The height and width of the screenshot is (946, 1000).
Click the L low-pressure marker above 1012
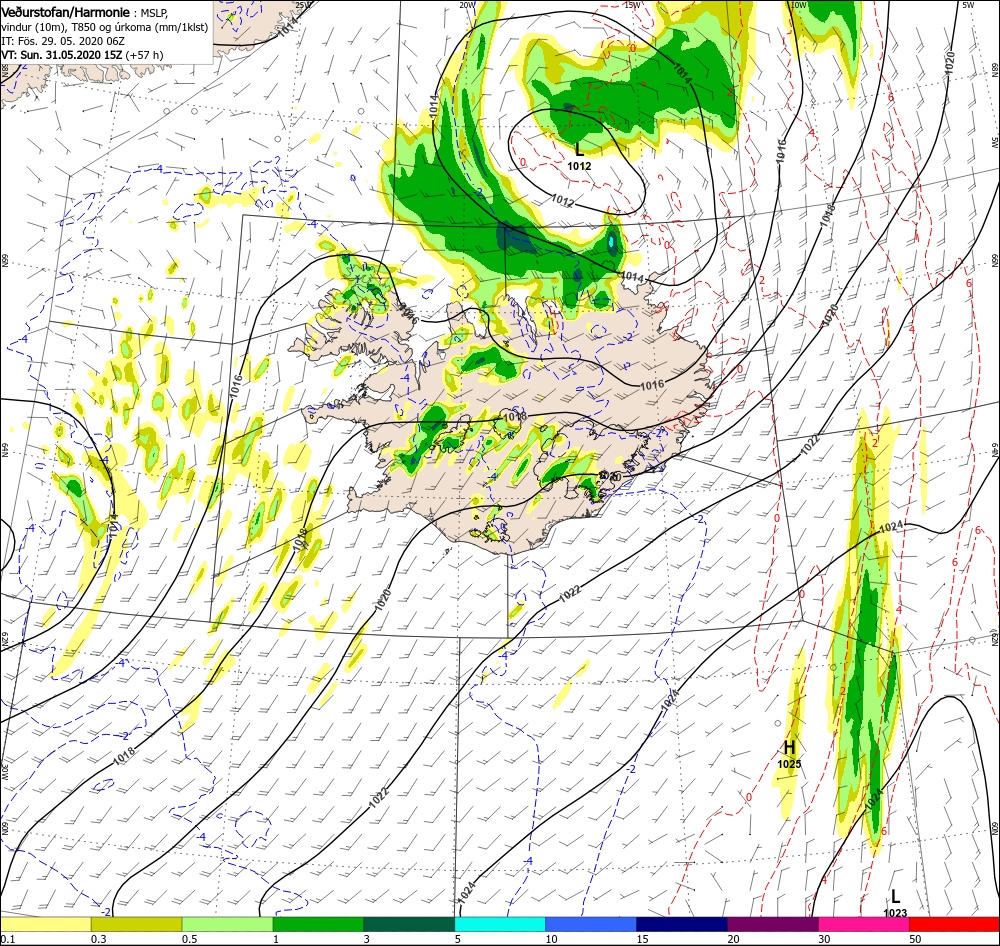pyautogui.click(x=579, y=151)
